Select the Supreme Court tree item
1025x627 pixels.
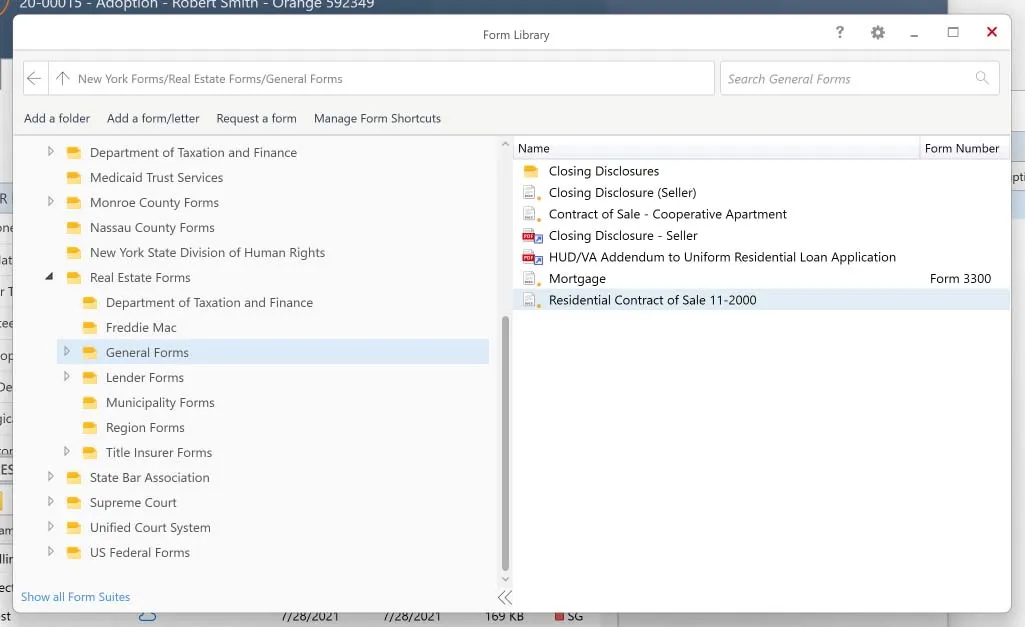pyautogui.click(x=133, y=503)
